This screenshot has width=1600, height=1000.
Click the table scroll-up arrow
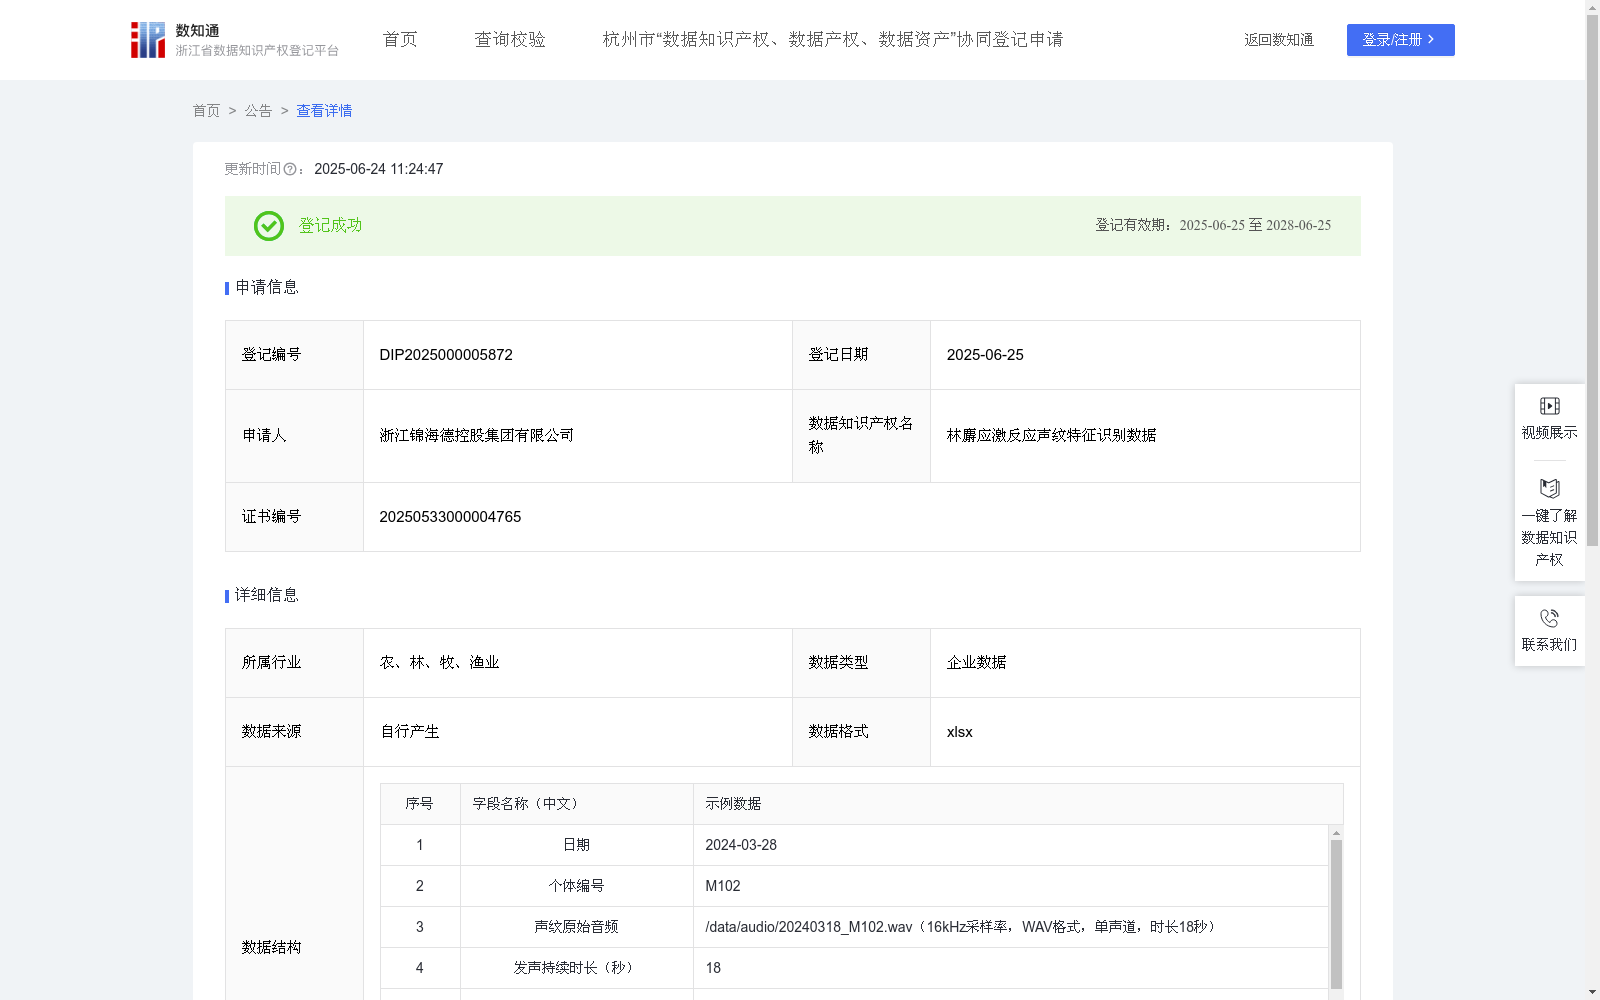click(x=1336, y=833)
